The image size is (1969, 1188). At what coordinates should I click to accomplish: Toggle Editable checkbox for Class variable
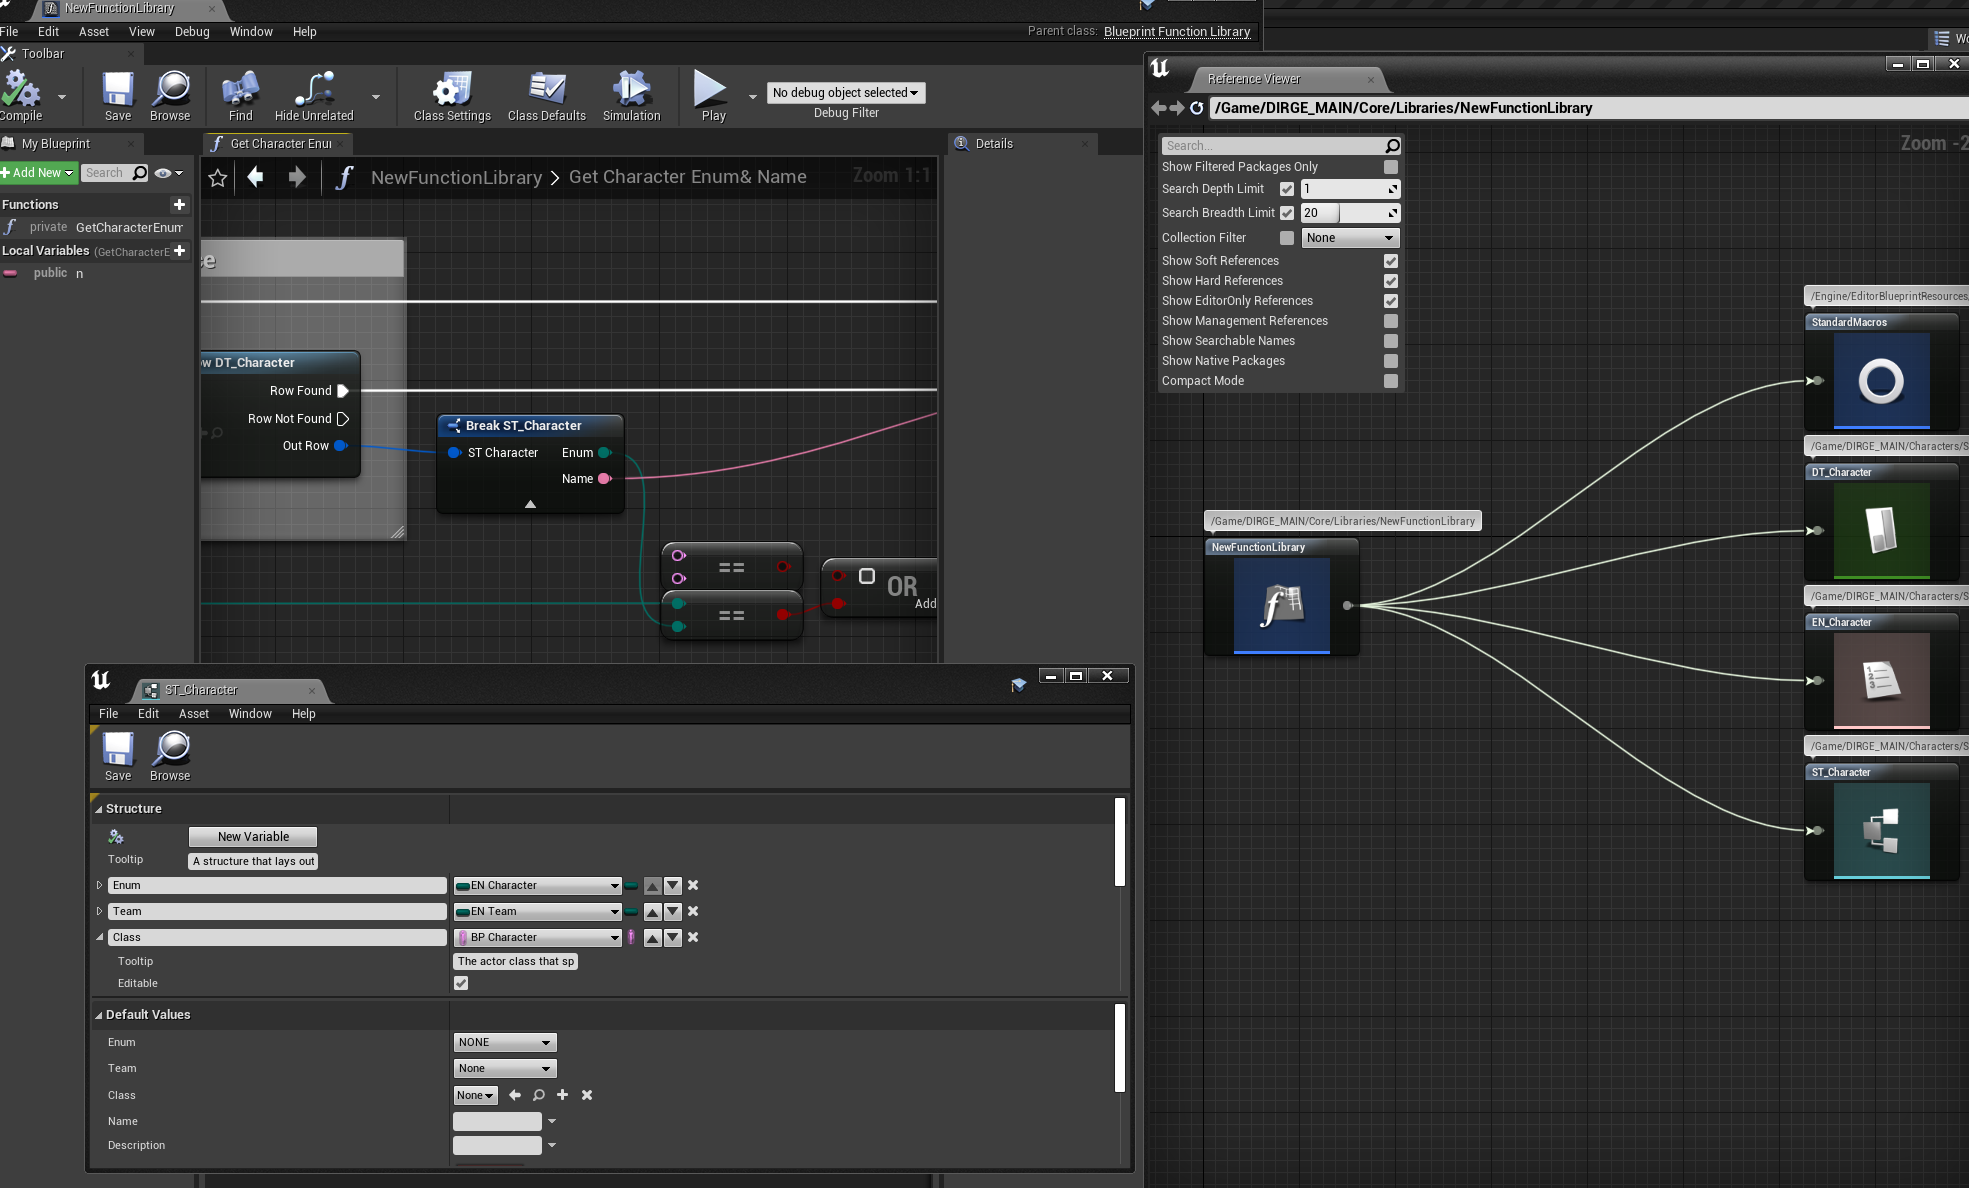coord(461,983)
